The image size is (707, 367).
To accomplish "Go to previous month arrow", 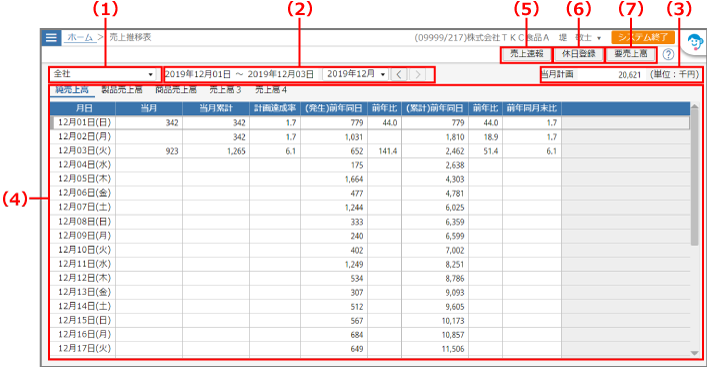I will (399, 74).
